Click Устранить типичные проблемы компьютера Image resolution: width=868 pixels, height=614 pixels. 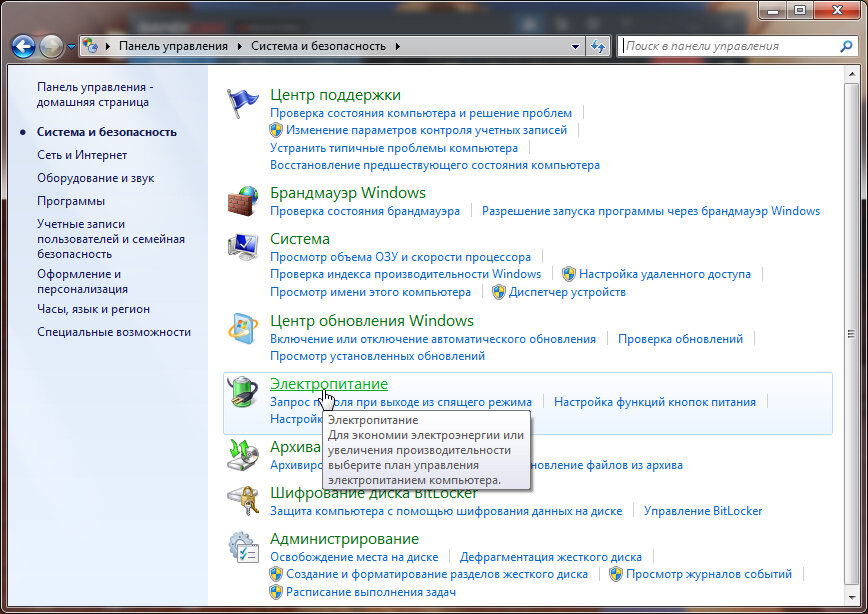point(394,148)
